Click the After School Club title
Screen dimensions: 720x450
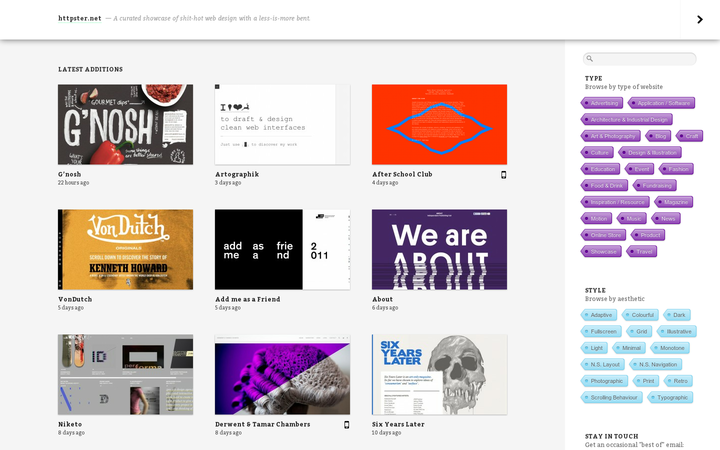tap(402, 174)
